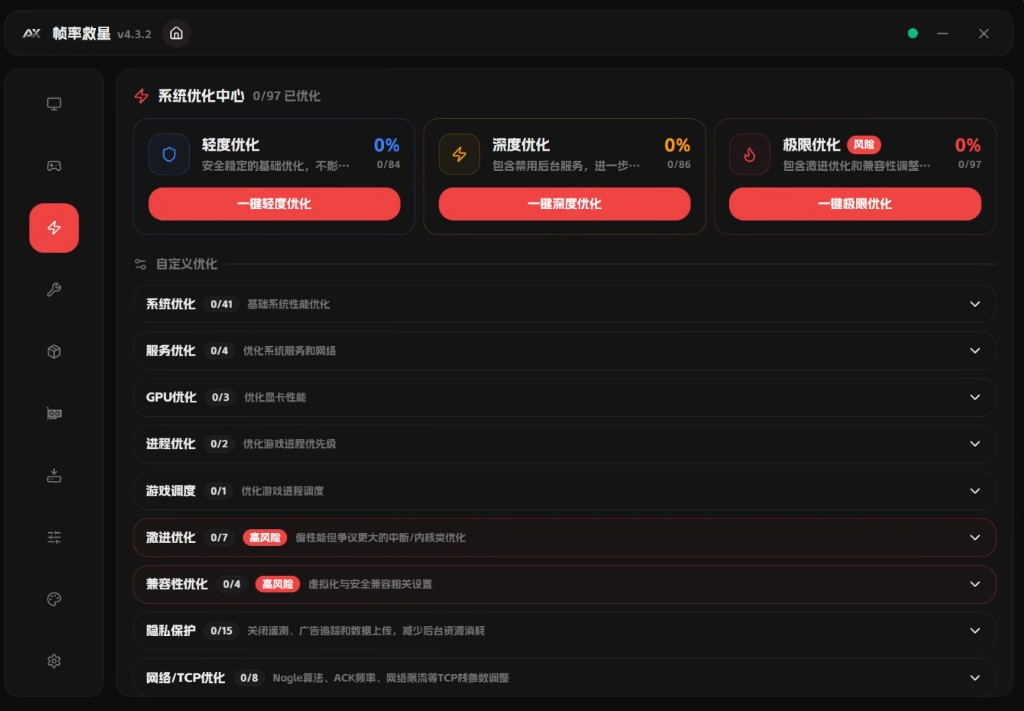Expand the 网络/TCP优化 section

click(974, 677)
